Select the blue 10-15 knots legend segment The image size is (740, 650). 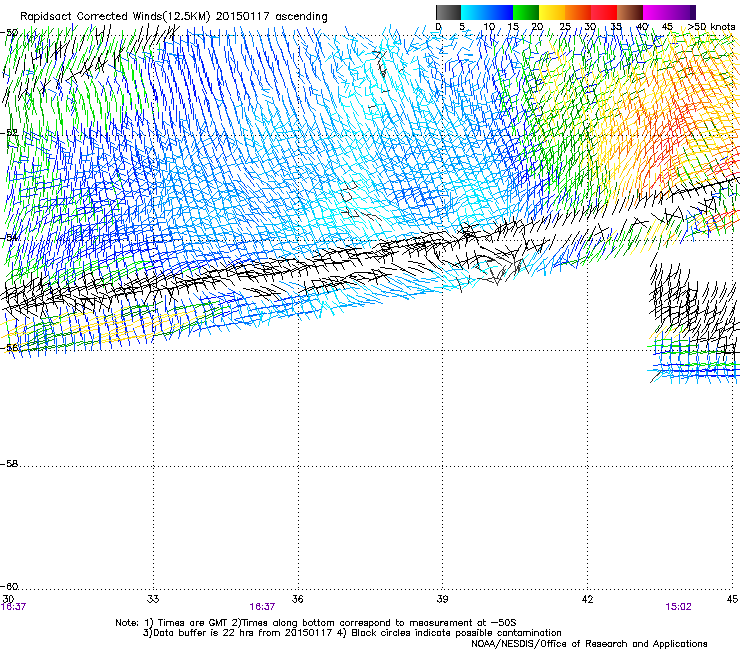[500, 12]
